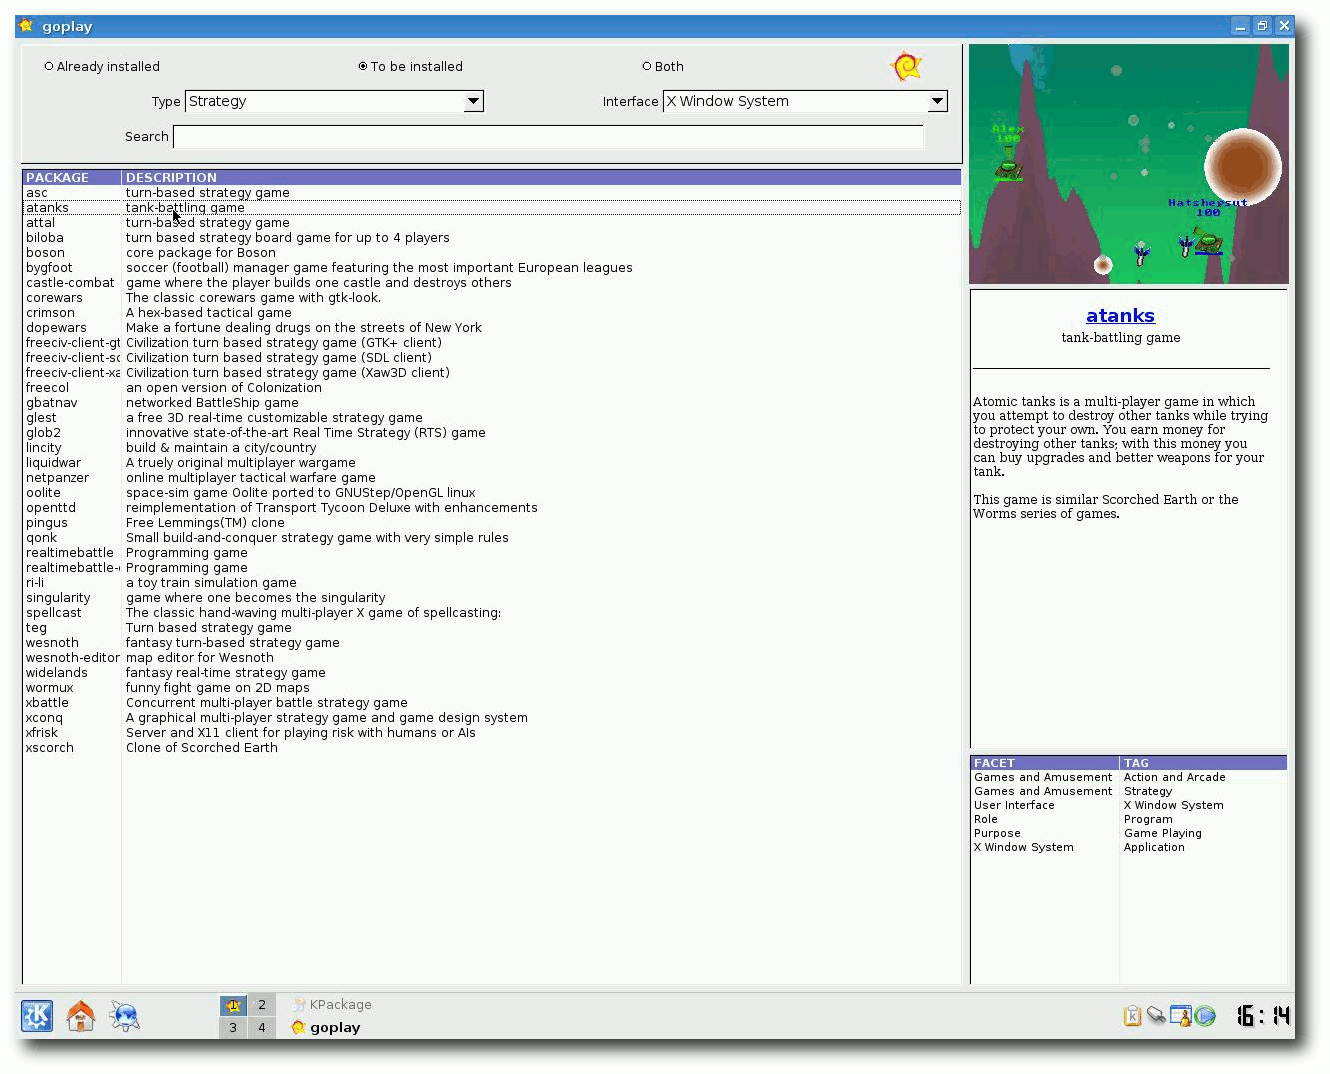1330x1074 pixels.
Task: Select the gbatnav package row
Action: click(x=492, y=403)
